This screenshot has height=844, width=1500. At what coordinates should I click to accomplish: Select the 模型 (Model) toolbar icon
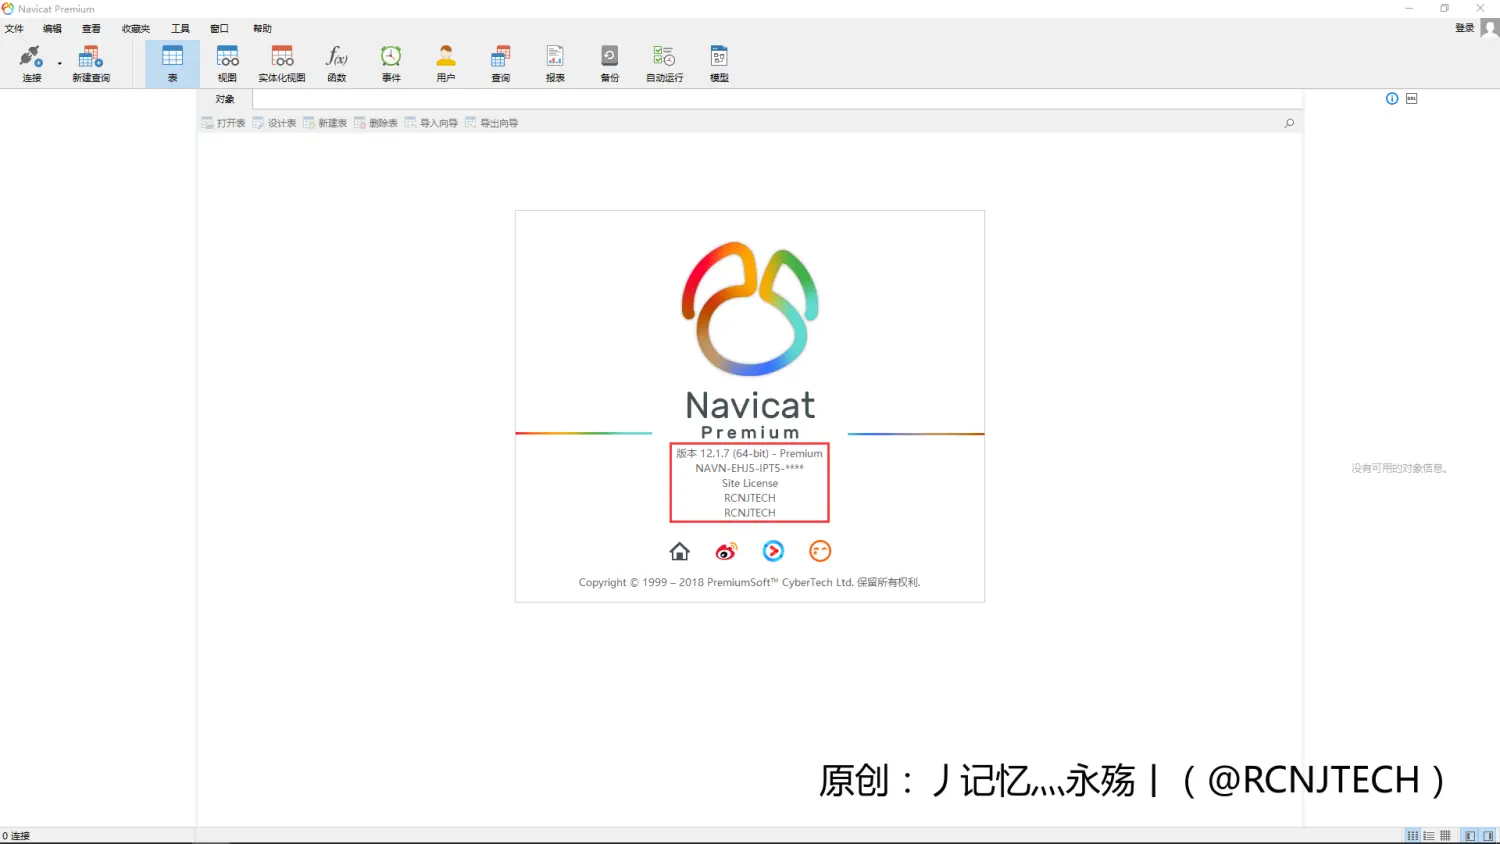(x=719, y=63)
